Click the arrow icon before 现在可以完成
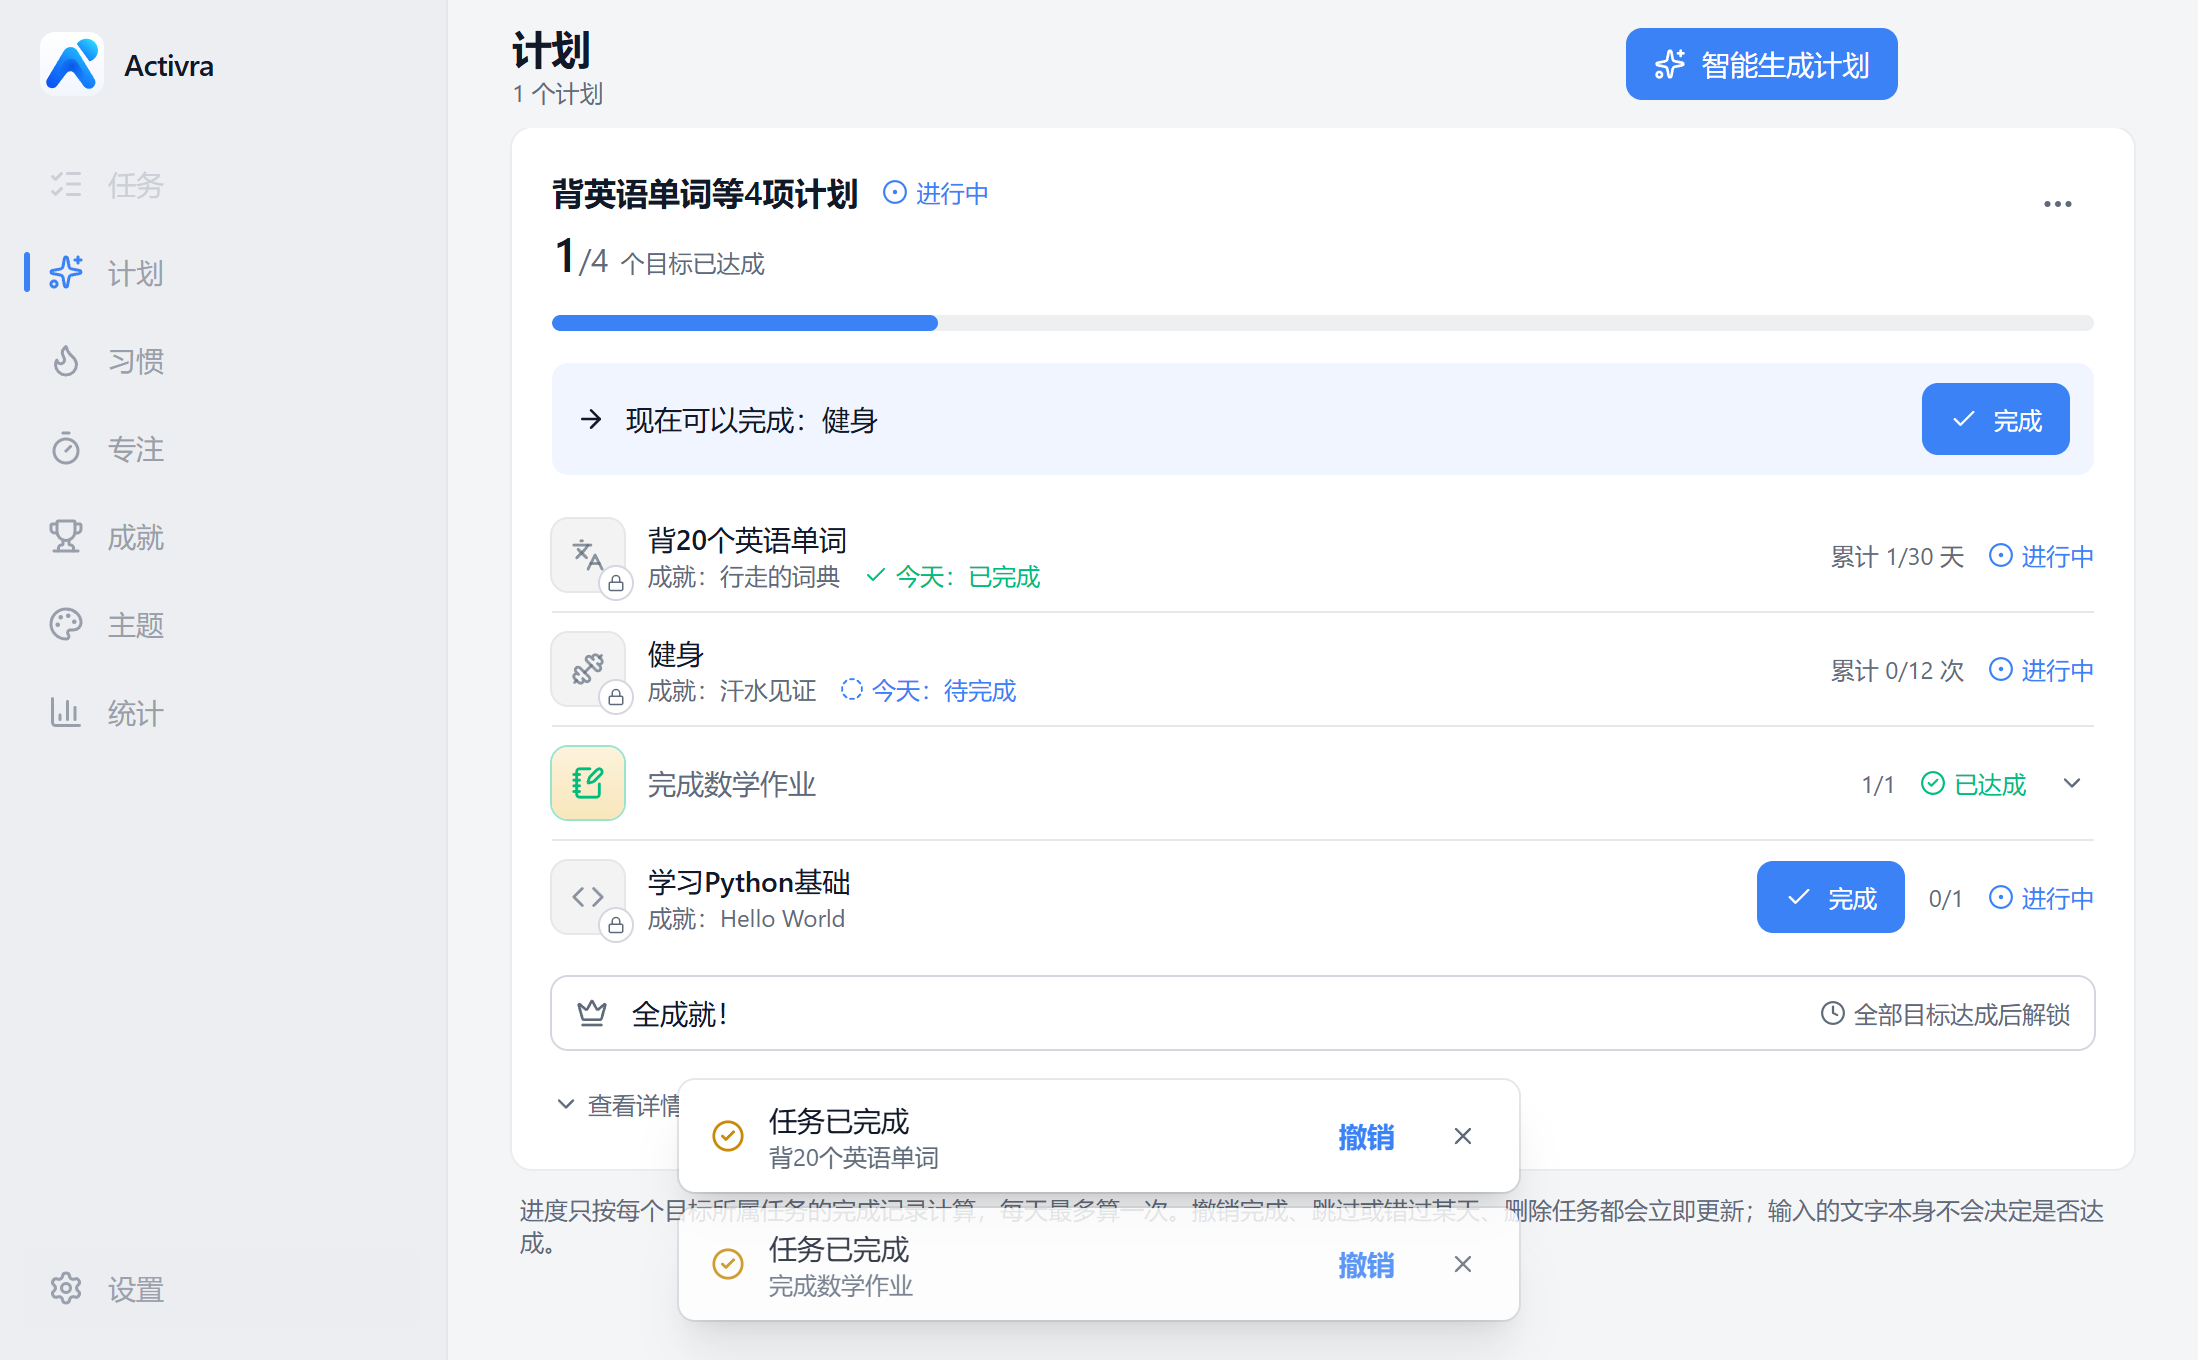 tap(591, 420)
